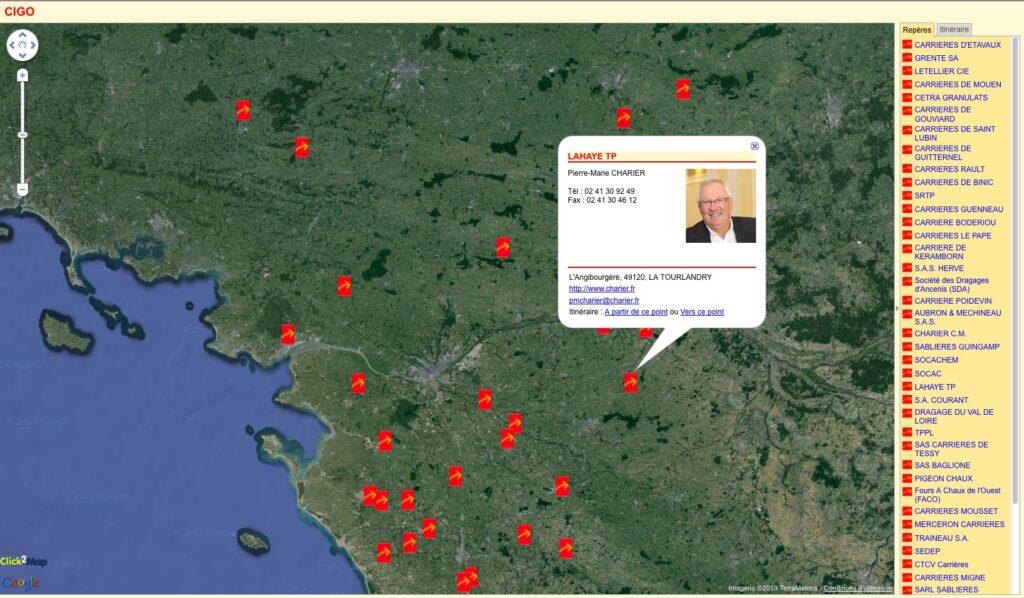Viewport: 1024px width, 598px height.
Task: Select GRENTE SA in the list
Action: (936, 58)
